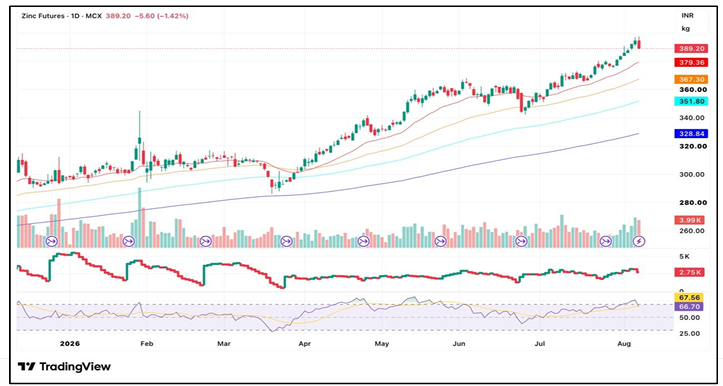Click the 3.99K volume value label
The image size is (723, 386).
(x=688, y=220)
